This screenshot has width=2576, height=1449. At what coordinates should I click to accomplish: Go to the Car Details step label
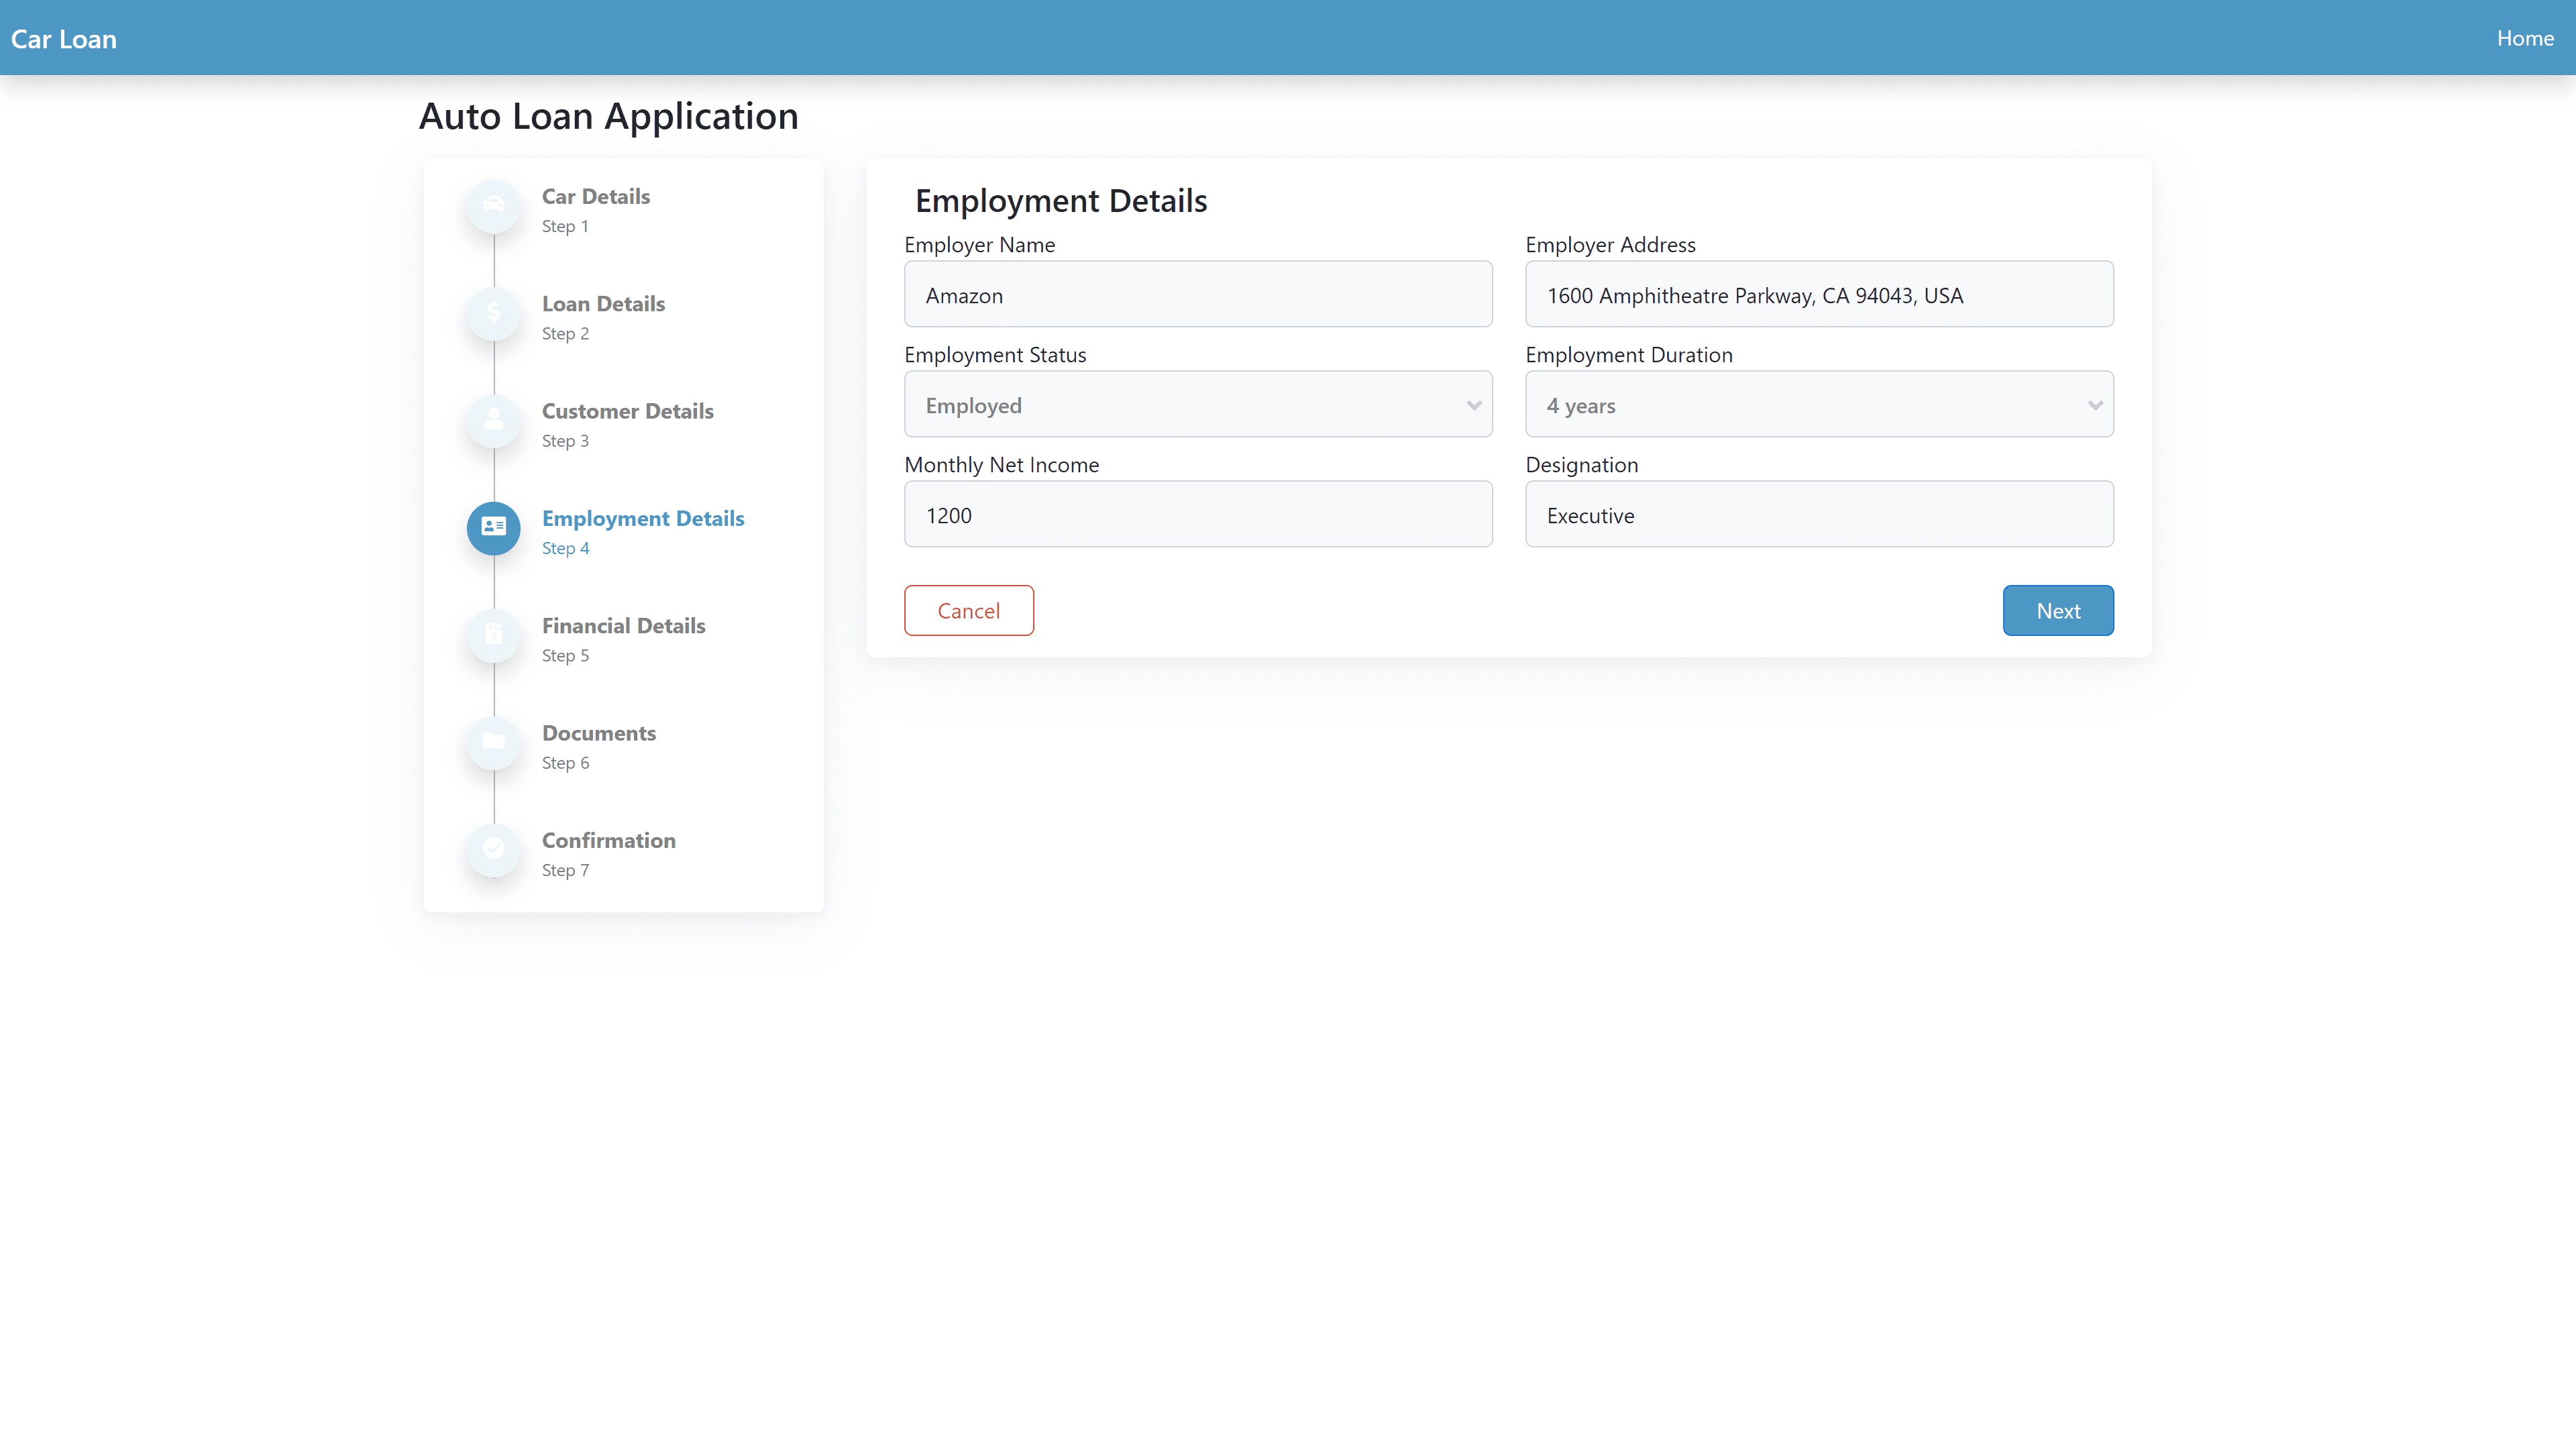[x=596, y=196]
